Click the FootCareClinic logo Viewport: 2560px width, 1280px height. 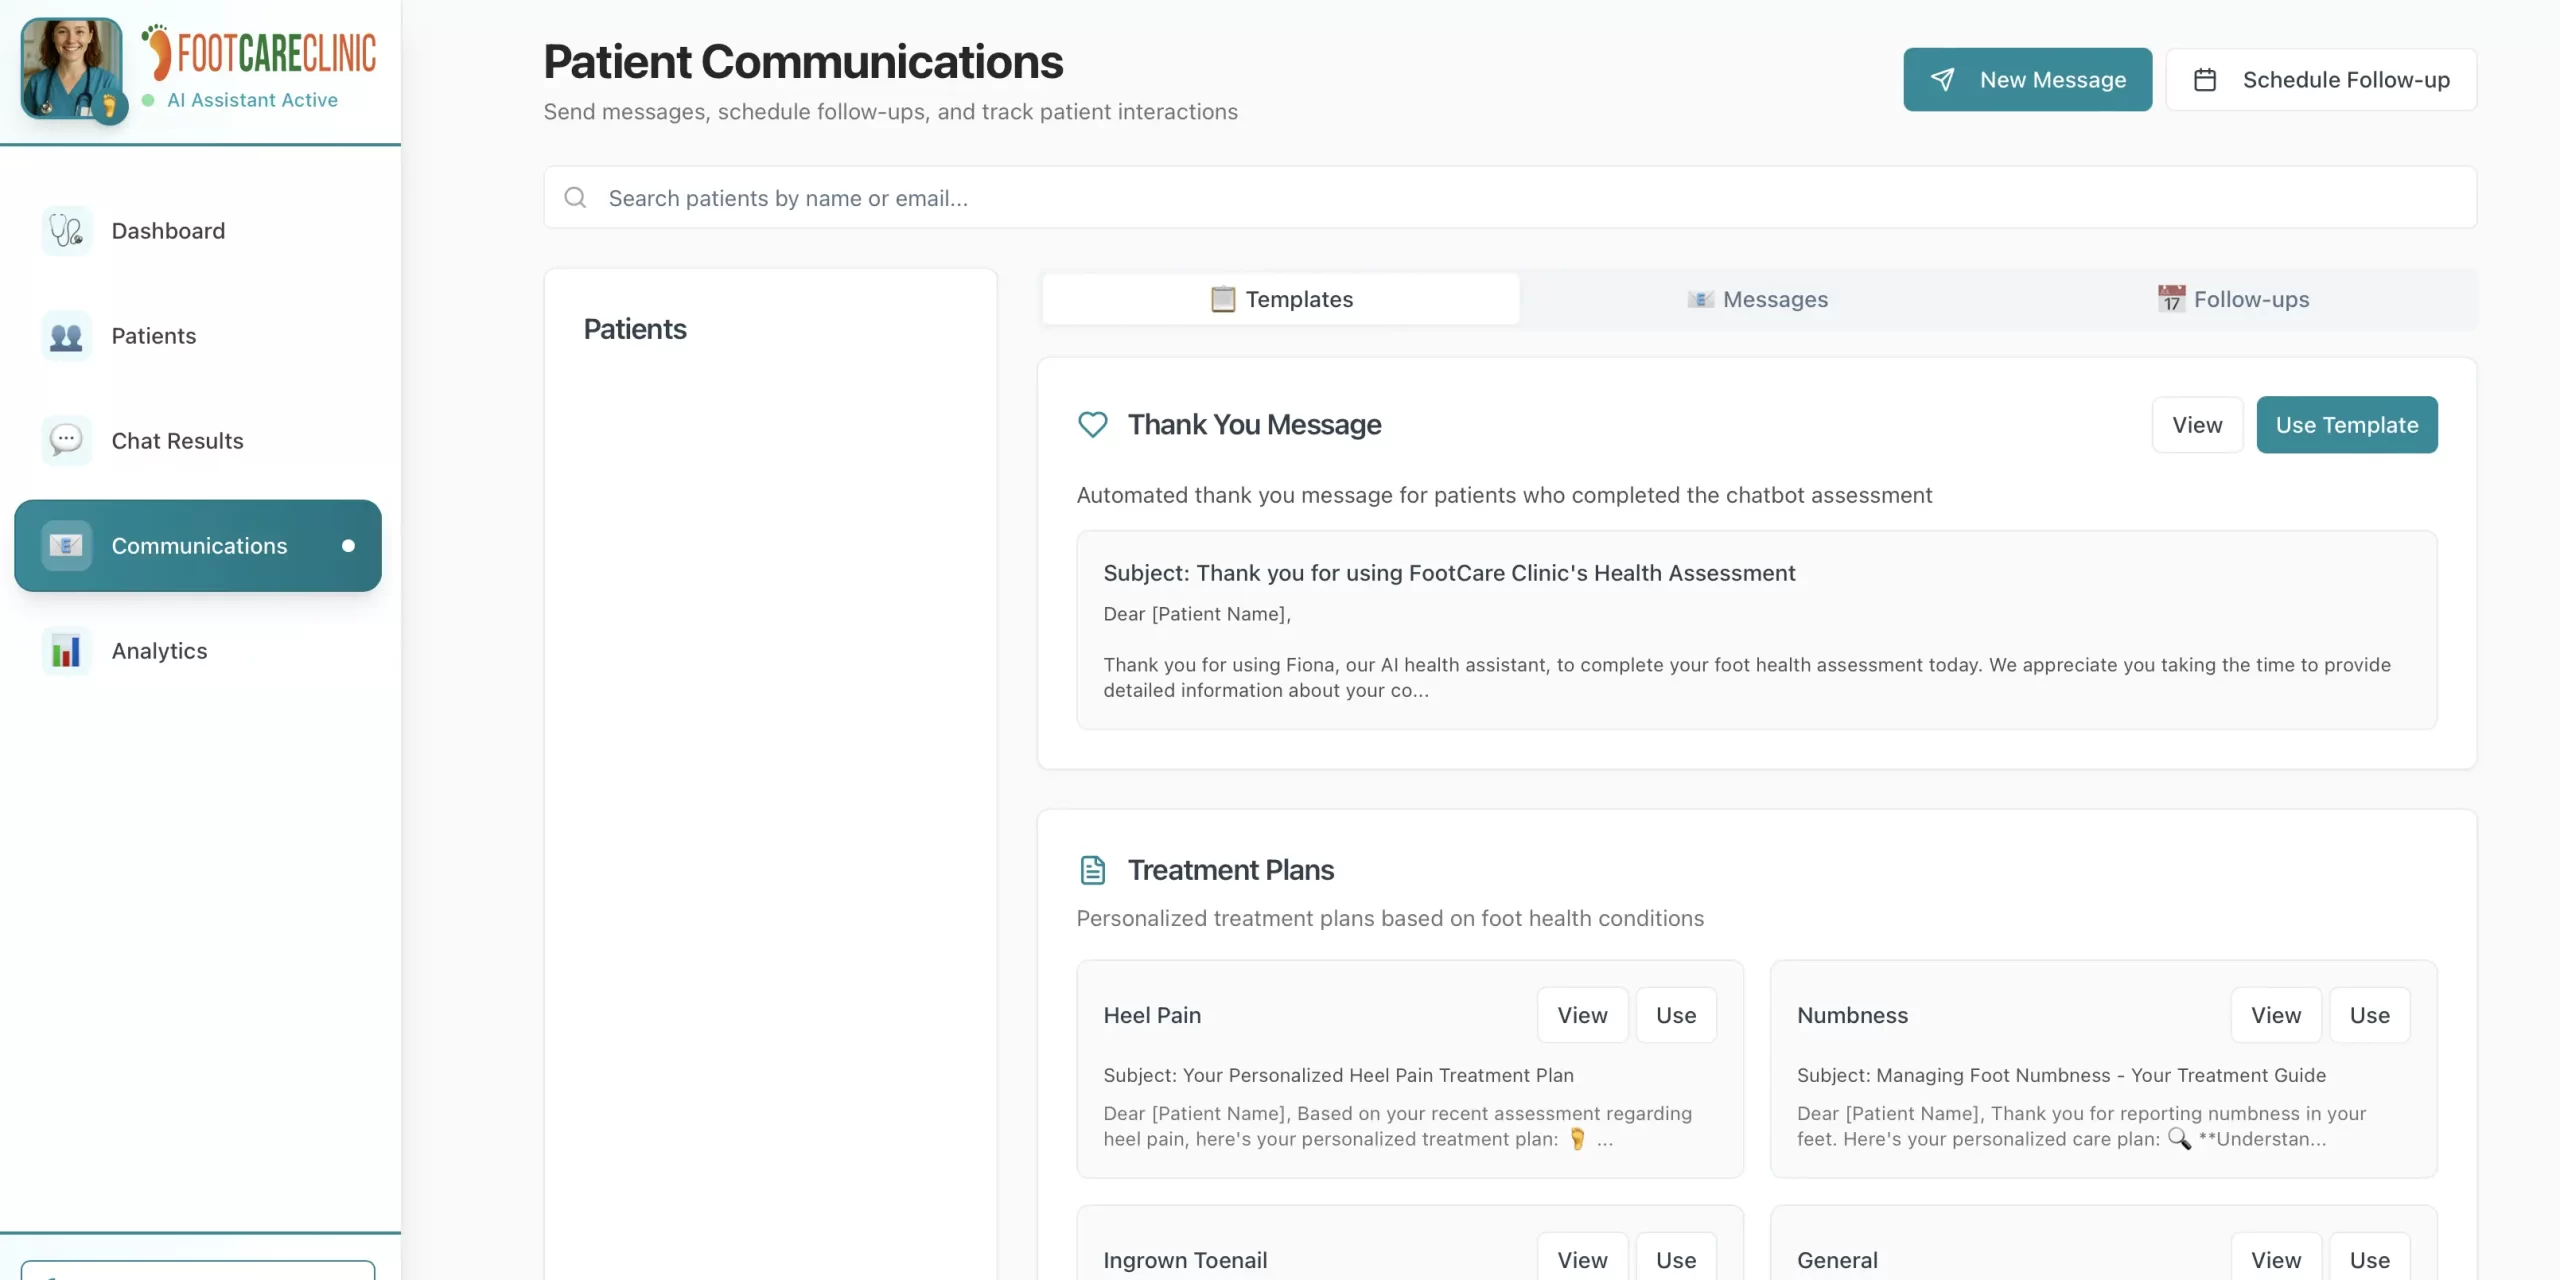click(x=259, y=52)
